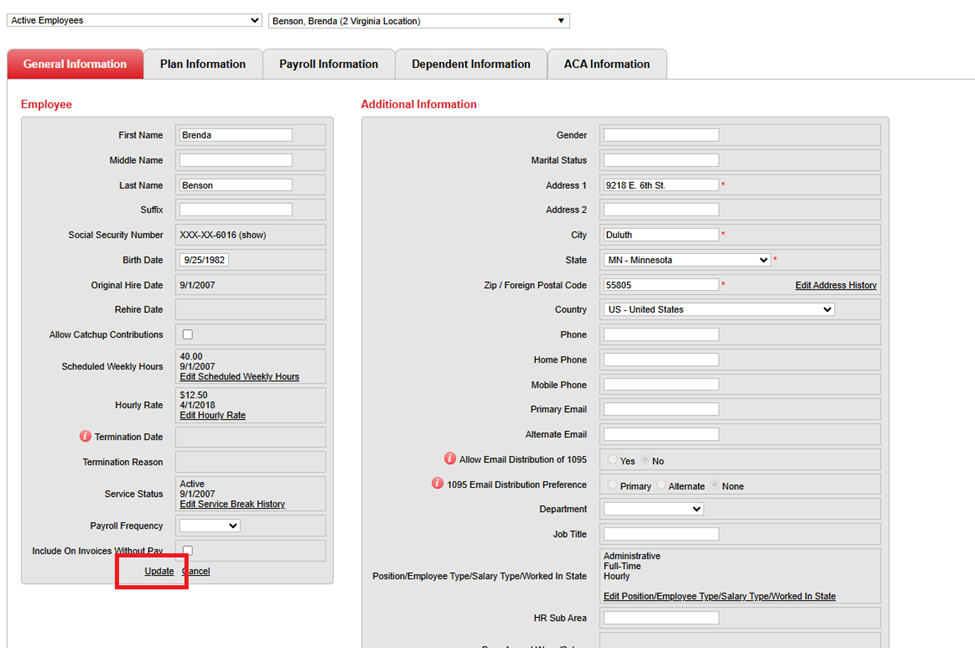The width and height of the screenshot is (975, 648).
Task: Click Edit Service Break History link
Action: pos(232,504)
